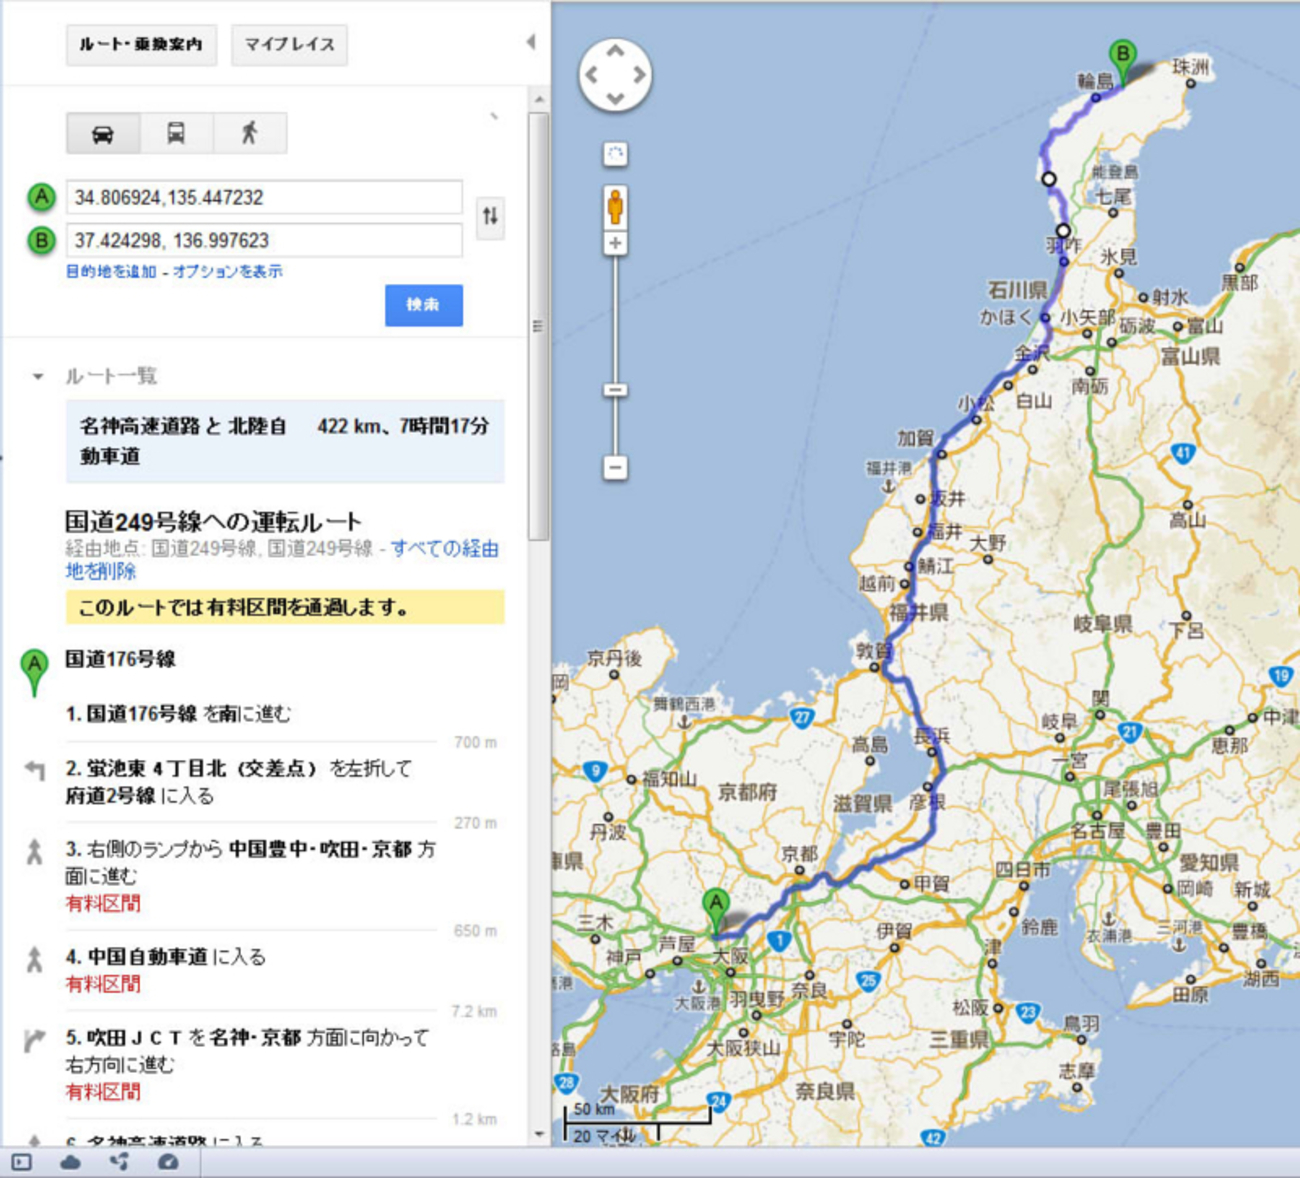The image size is (1300, 1178).
Task: Open the マイプレイス tab
Action: [289, 45]
